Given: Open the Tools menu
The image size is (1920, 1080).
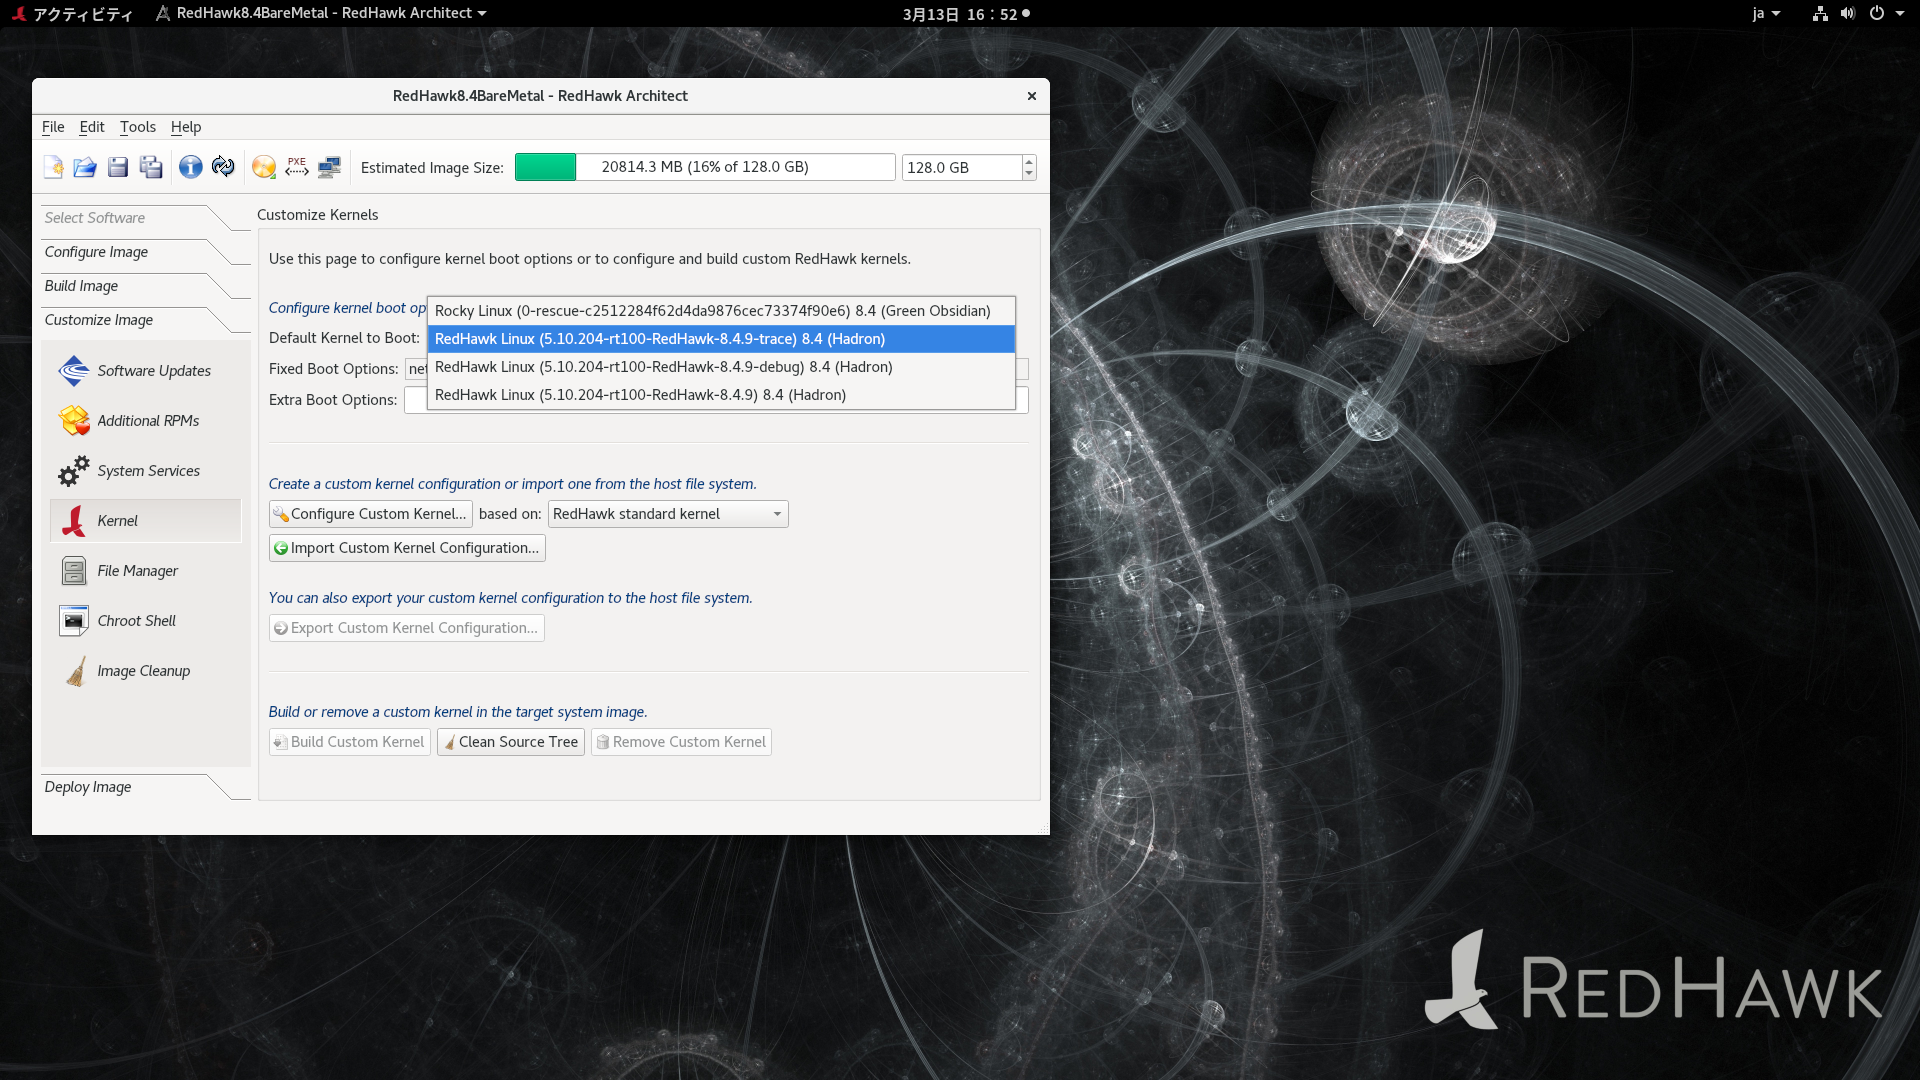Looking at the screenshot, I should pos(138,127).
